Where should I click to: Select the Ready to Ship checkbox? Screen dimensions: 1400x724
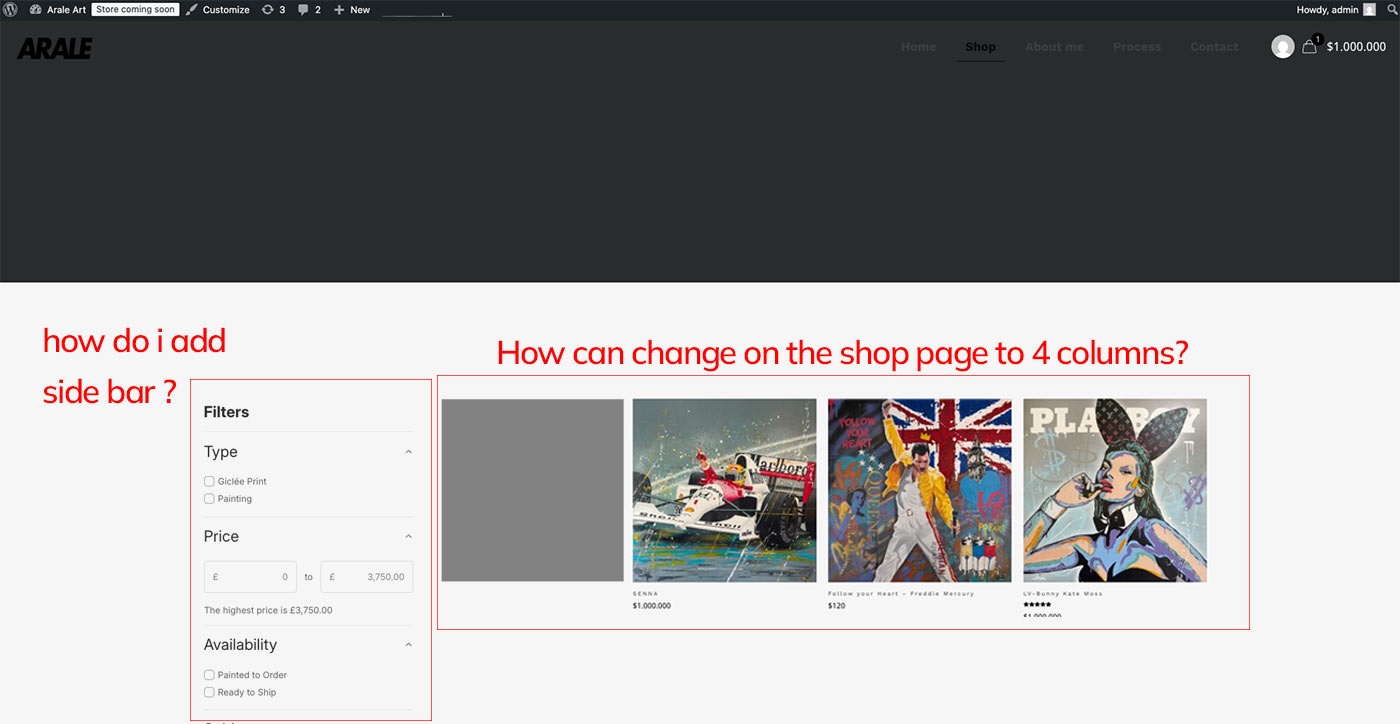pyautogui.click(x=209, y=692)
